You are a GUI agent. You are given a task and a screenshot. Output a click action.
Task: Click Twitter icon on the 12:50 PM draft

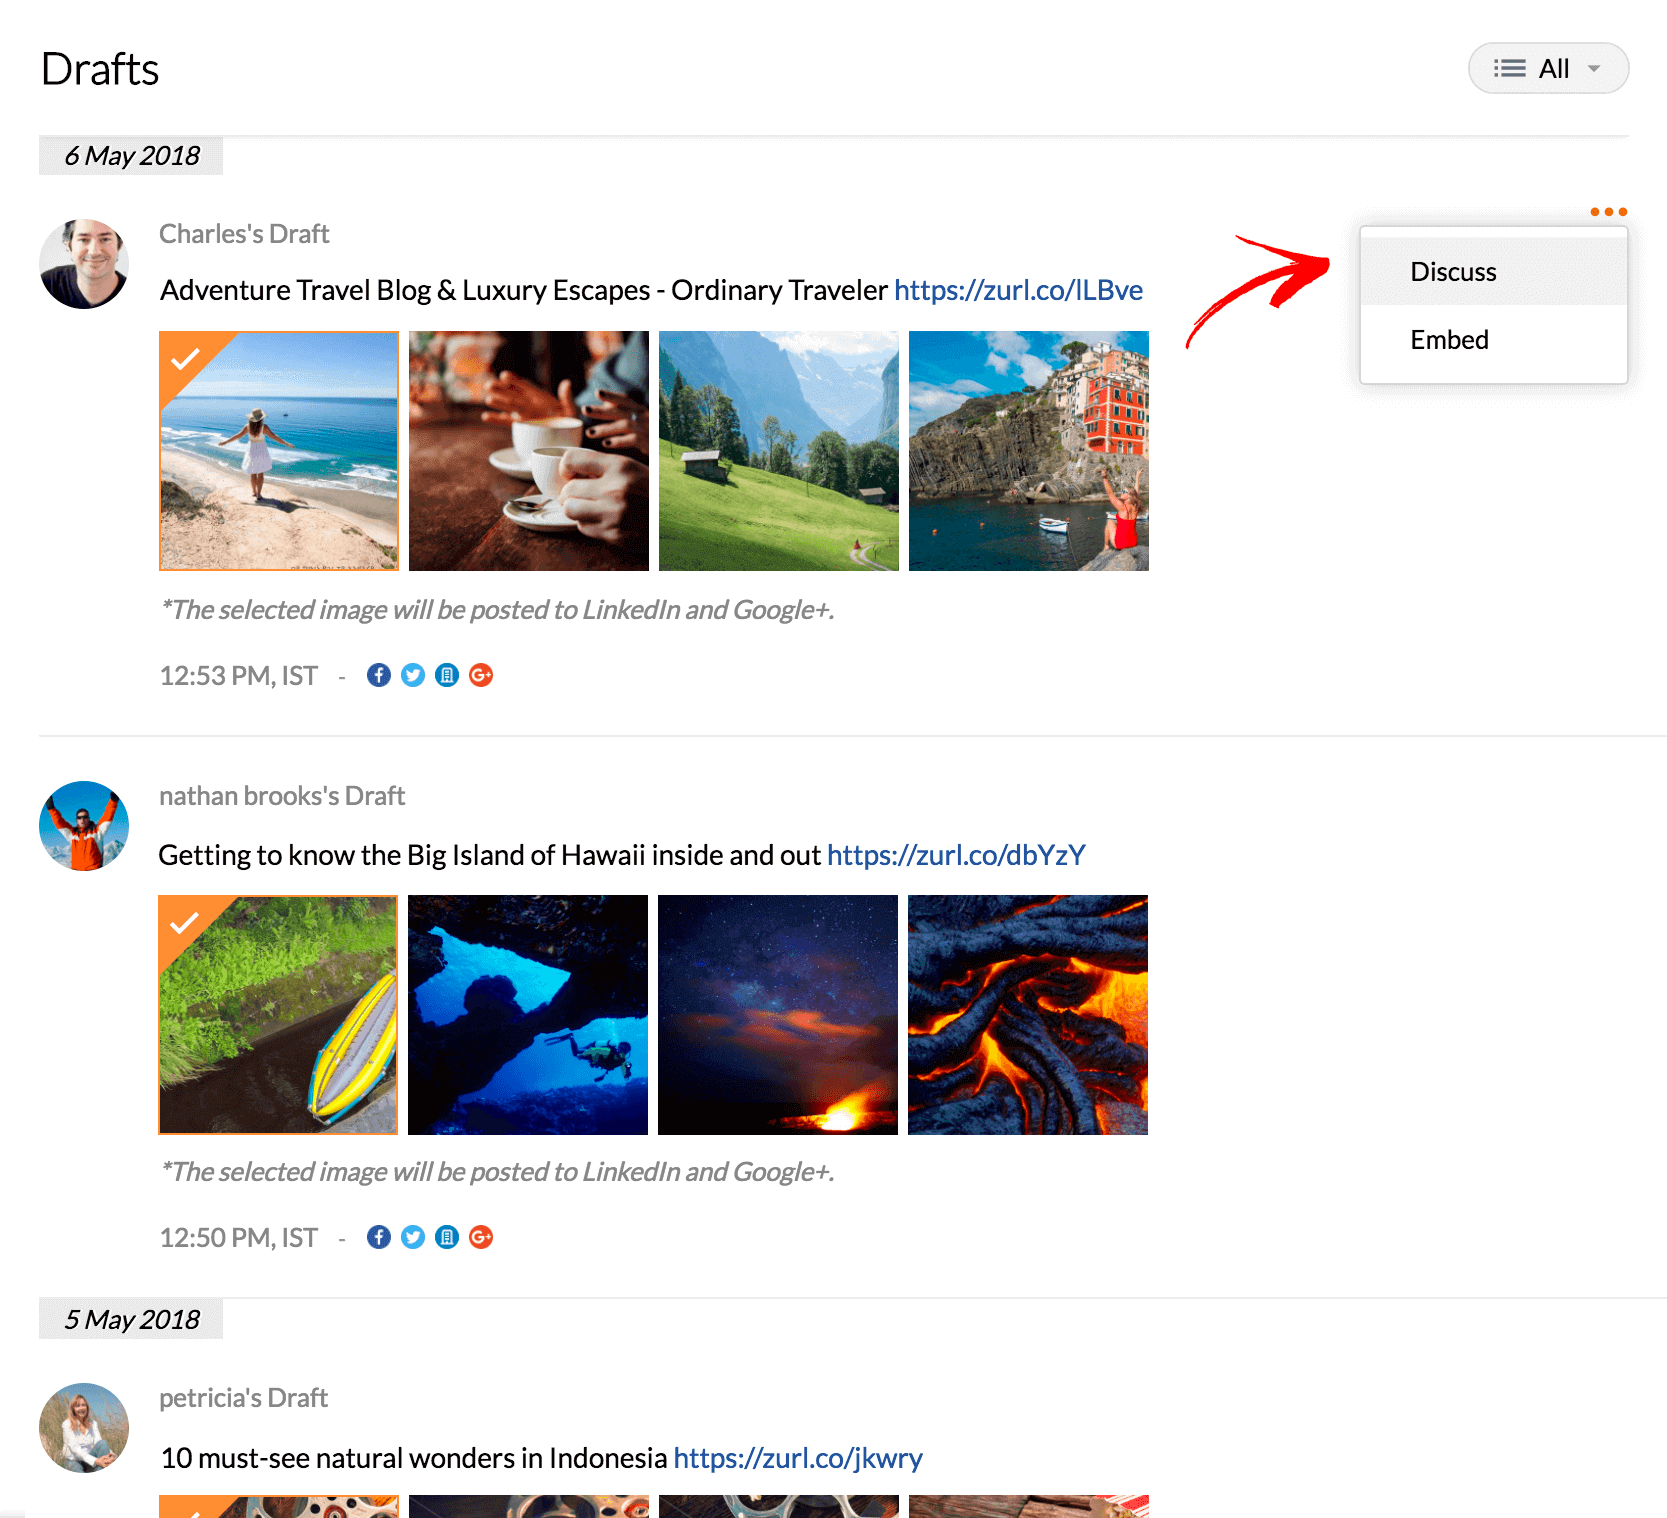click(x=413, y=1237)
